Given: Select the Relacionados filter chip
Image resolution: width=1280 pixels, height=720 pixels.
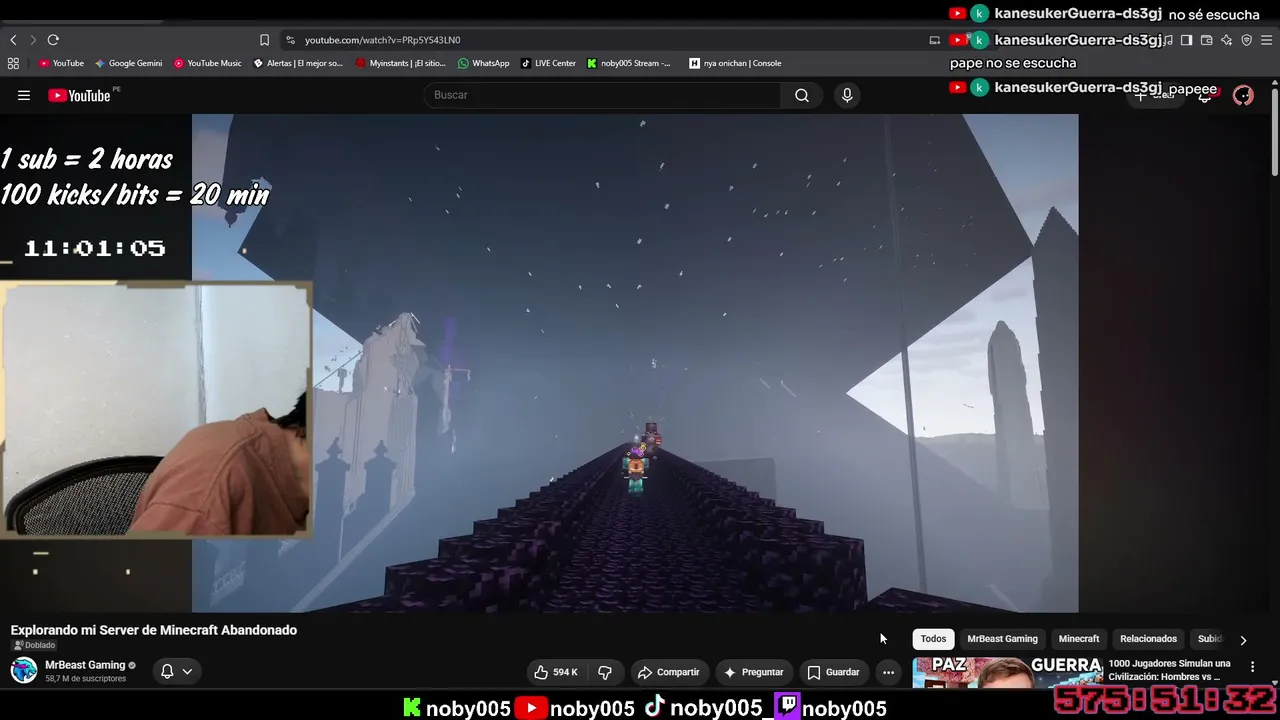Looking at the screenshot, I should (x=1148, y=639).
